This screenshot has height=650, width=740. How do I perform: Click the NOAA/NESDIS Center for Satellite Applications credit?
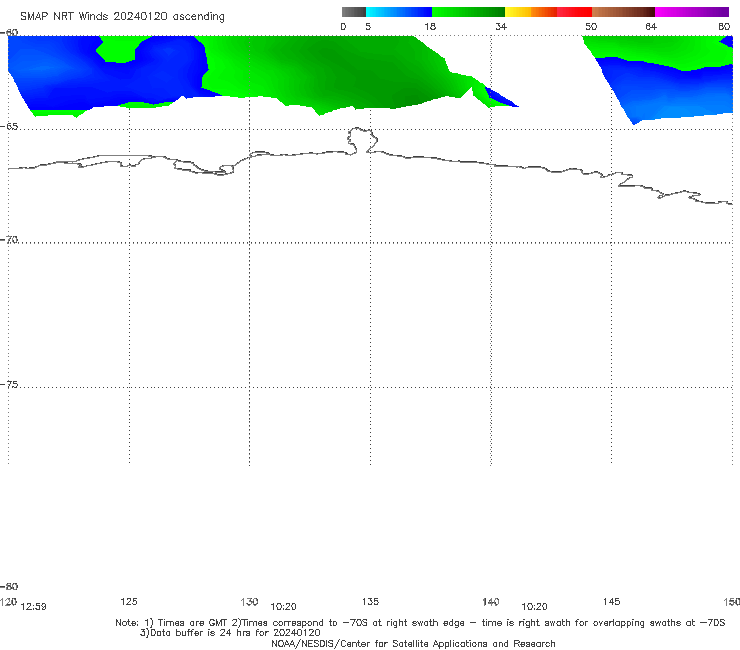coord(413,644)
